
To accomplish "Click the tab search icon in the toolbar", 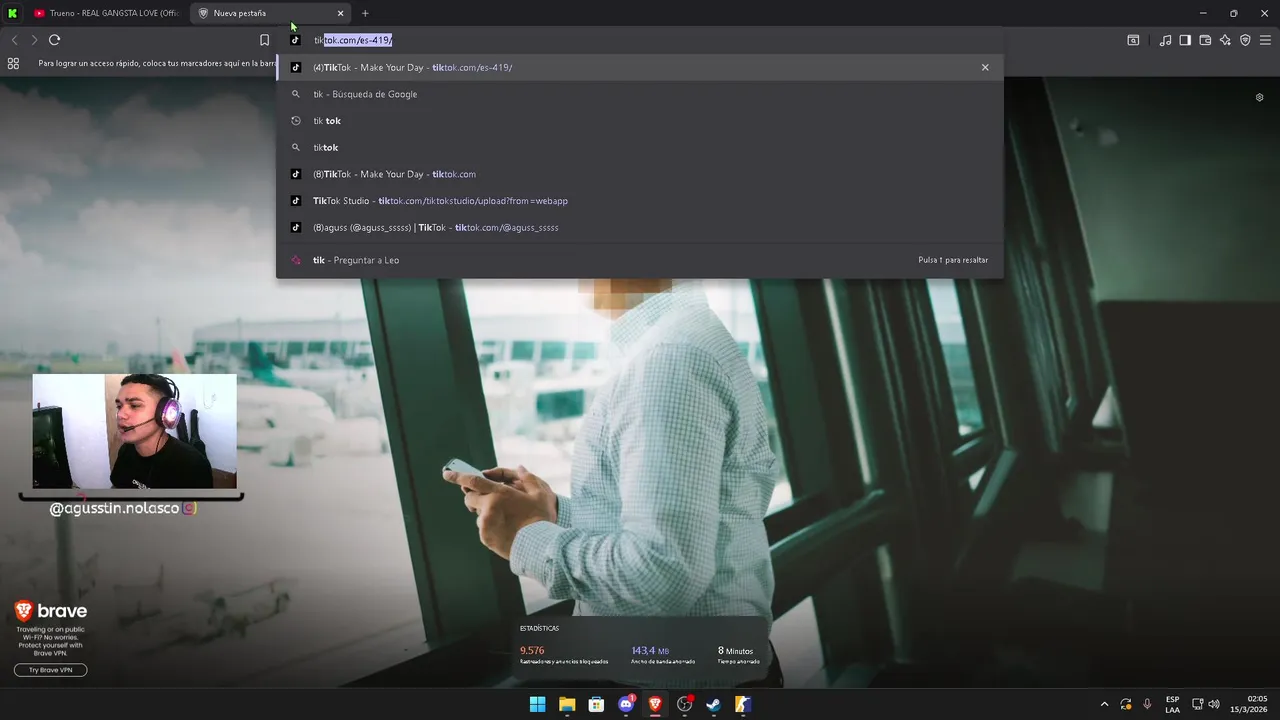I will tap(1133, 40).
